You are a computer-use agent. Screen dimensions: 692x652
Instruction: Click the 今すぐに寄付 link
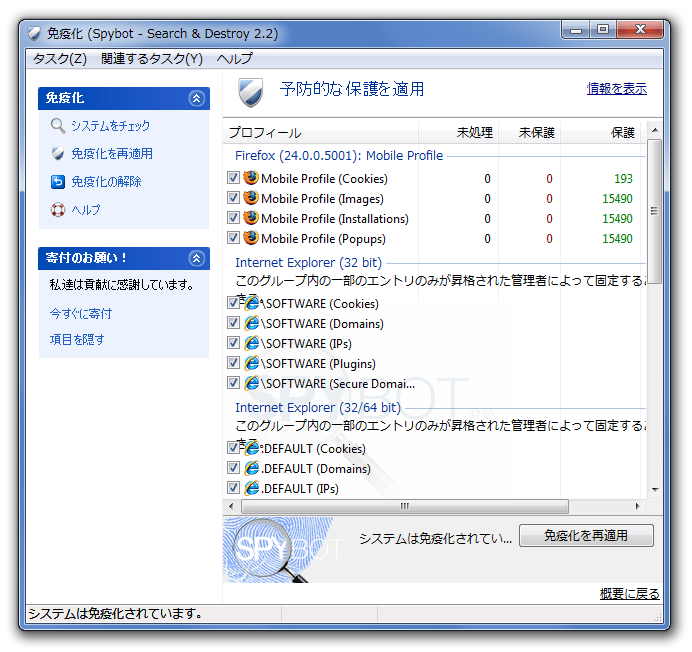click(81, 313)
